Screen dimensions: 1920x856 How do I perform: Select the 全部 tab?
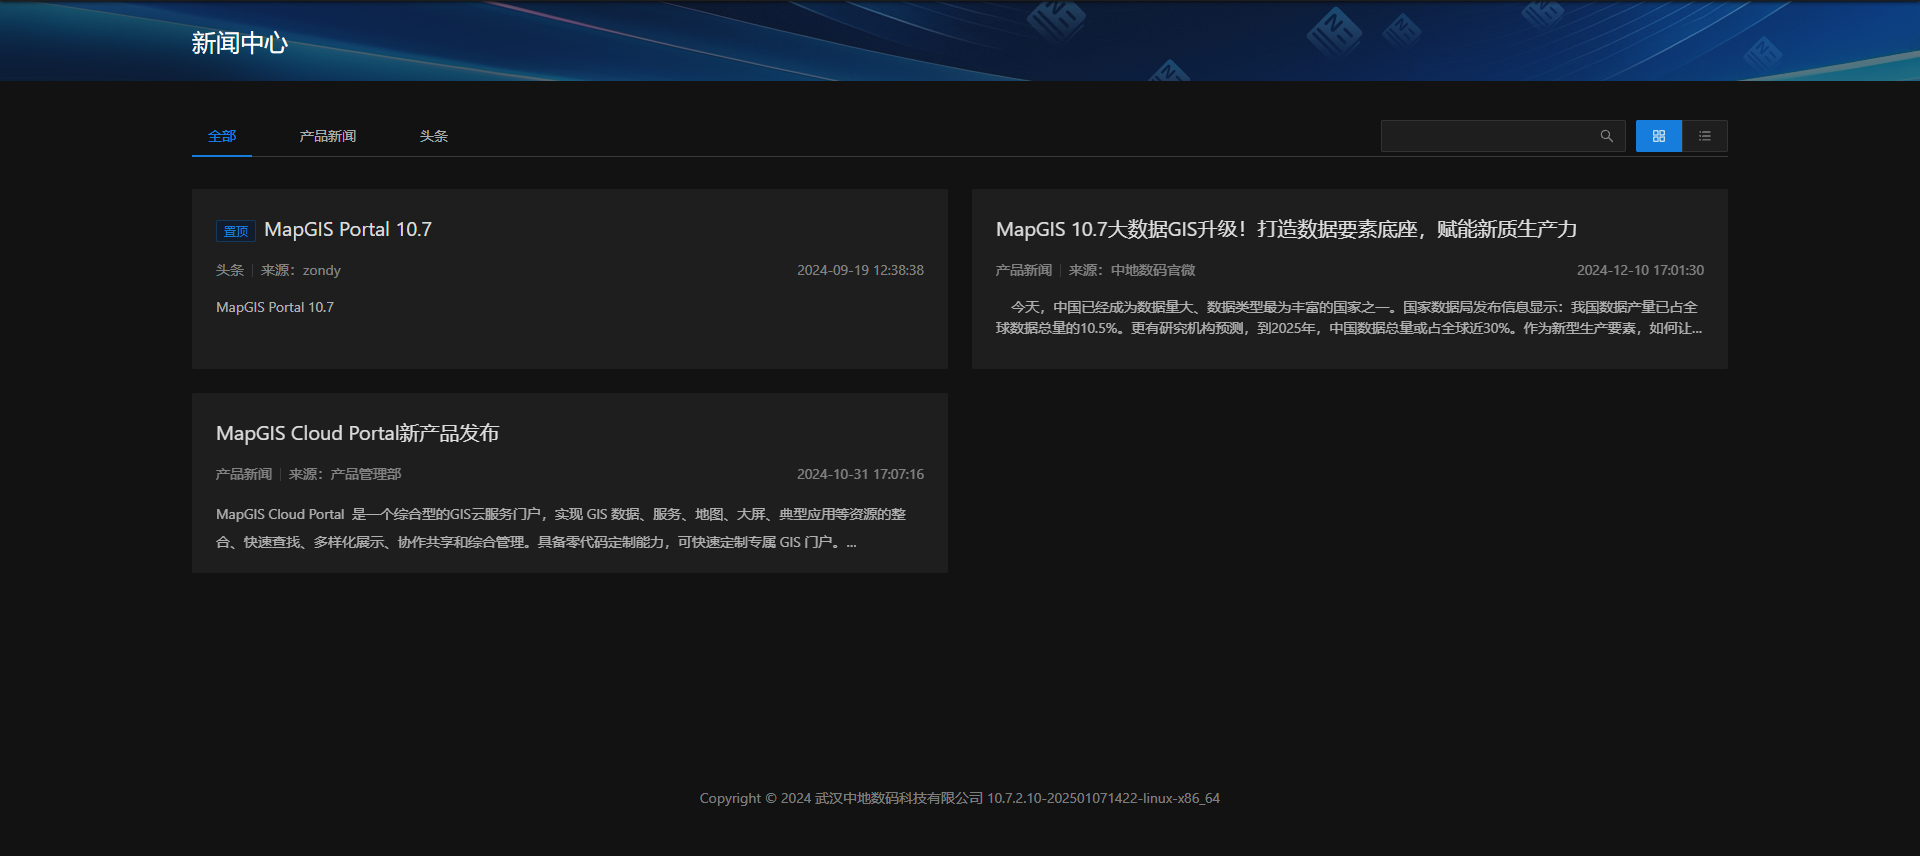click(x=222, y=136)
